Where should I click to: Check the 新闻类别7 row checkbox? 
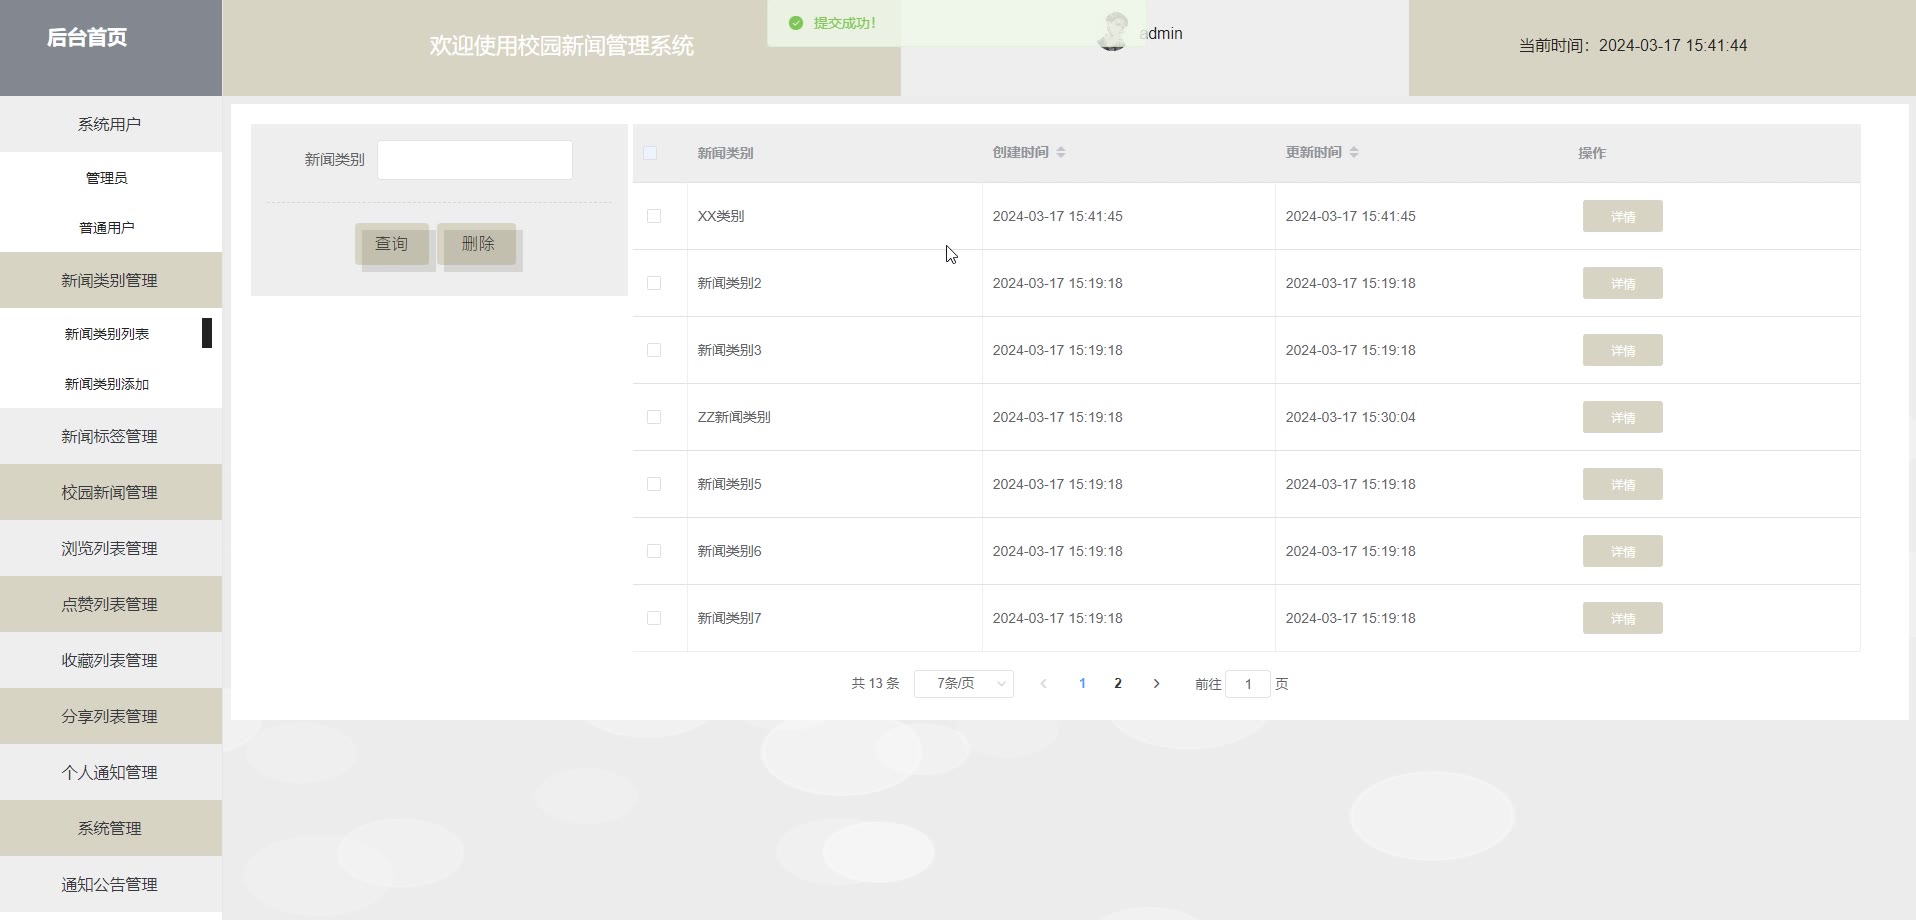tap(654, 618)
